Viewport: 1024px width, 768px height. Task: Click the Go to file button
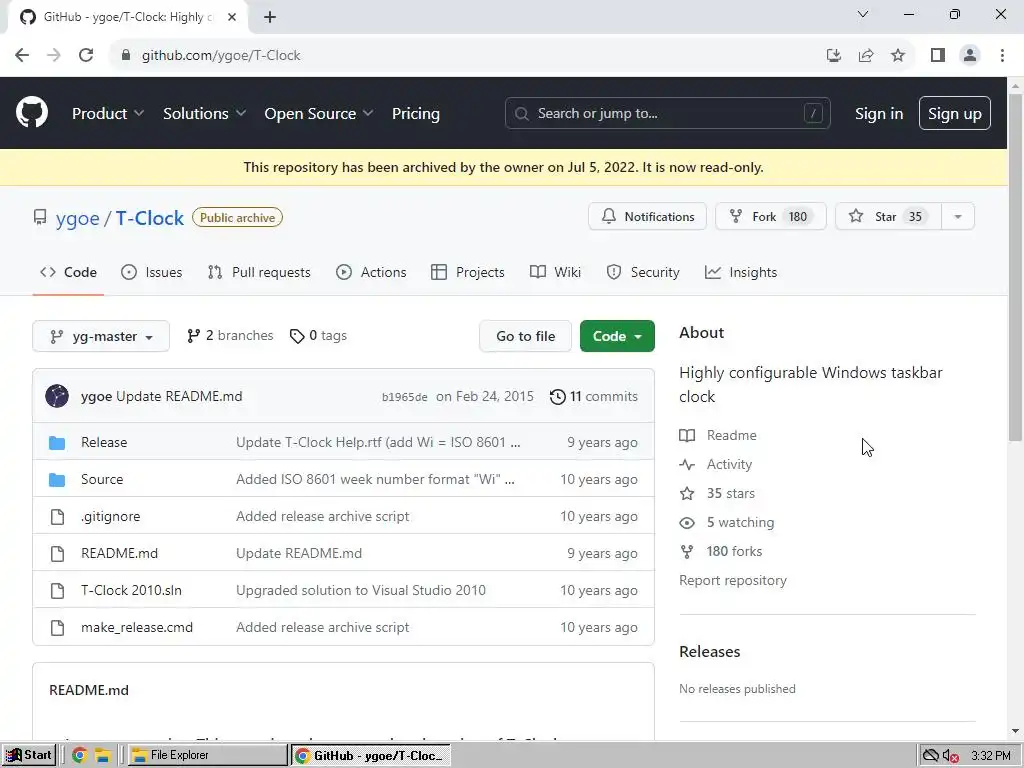[x=525, y=336]
